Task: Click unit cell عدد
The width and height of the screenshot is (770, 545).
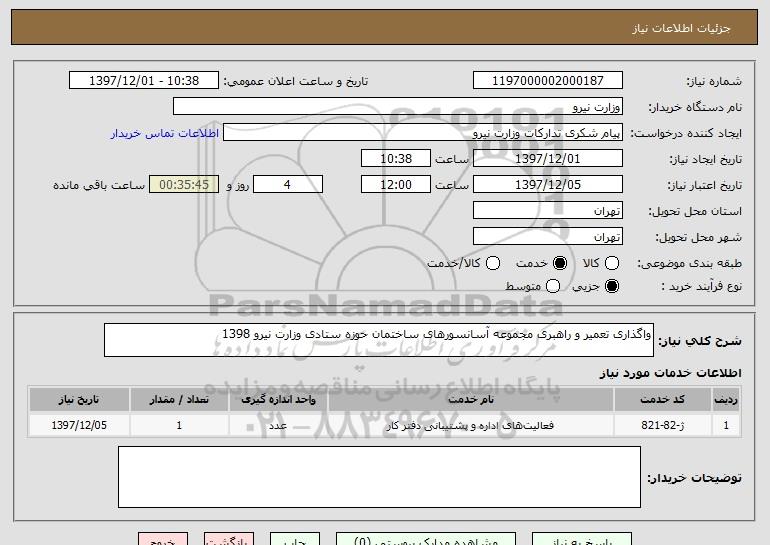Action: [x=278, y=425]
